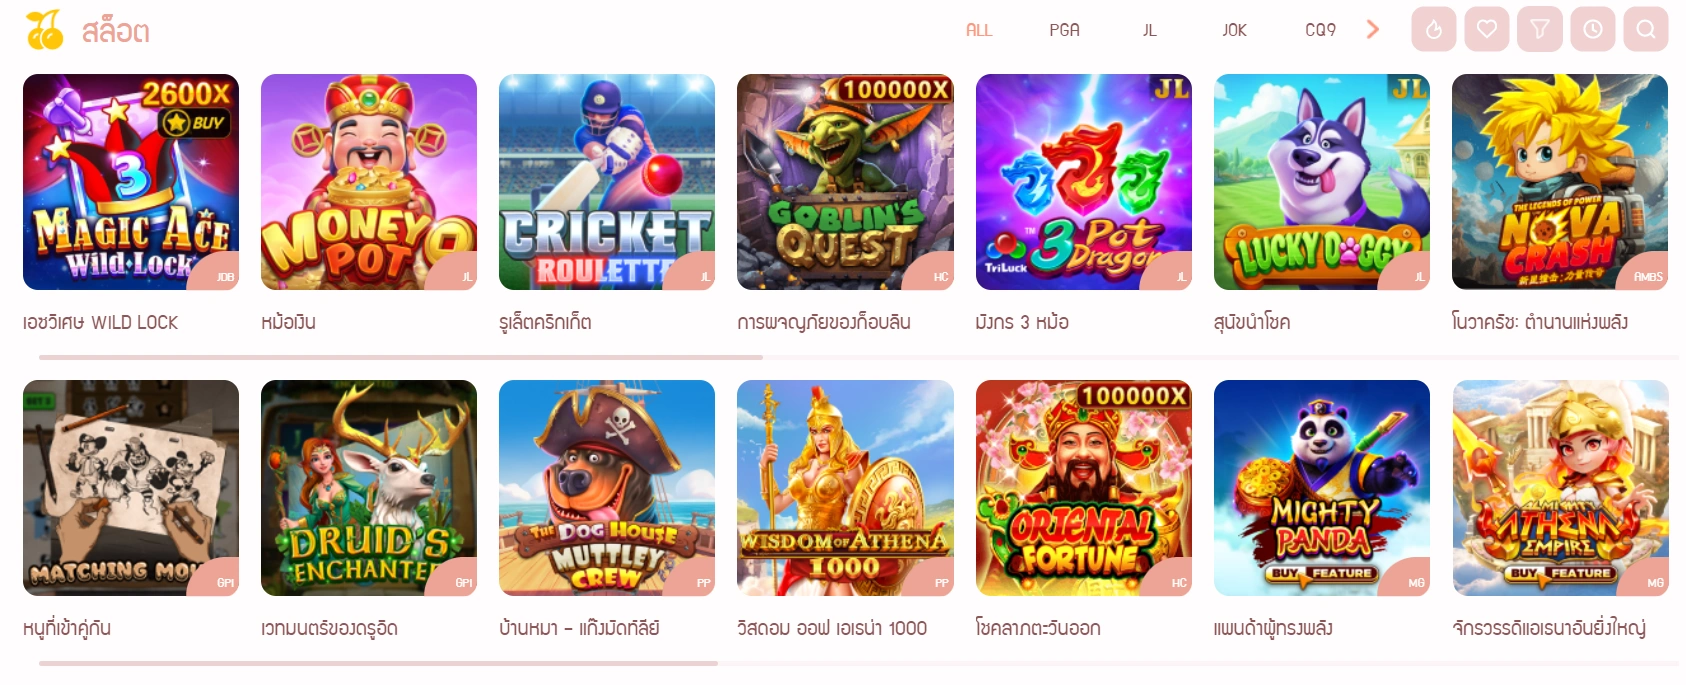Open Mighty Panda game thumbnail
The width and height of the screenshot is (1686, 685).
click(x=1322, y=488)
